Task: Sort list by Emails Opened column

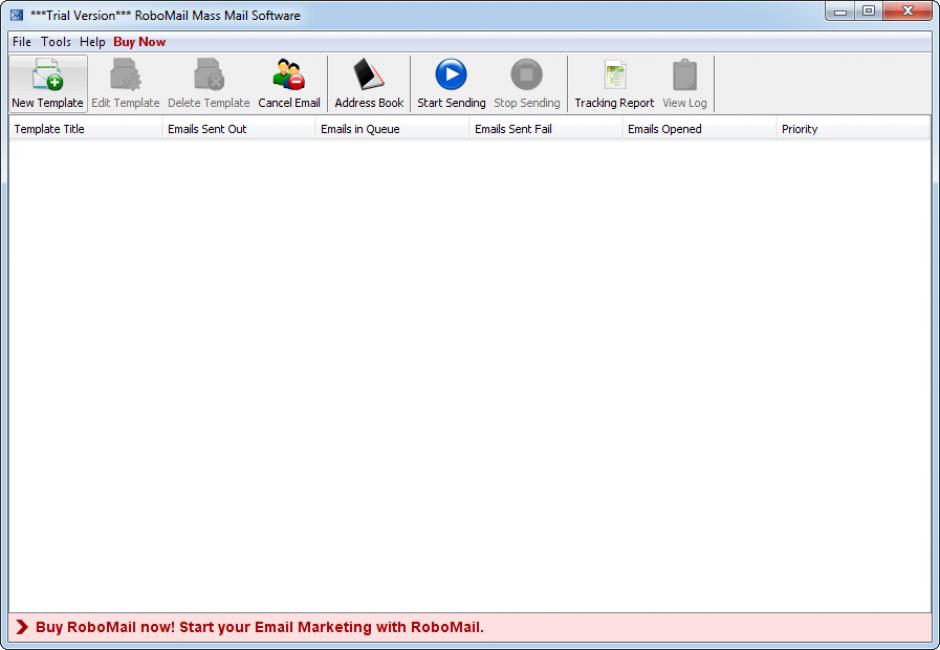Action: click(665, 129)
